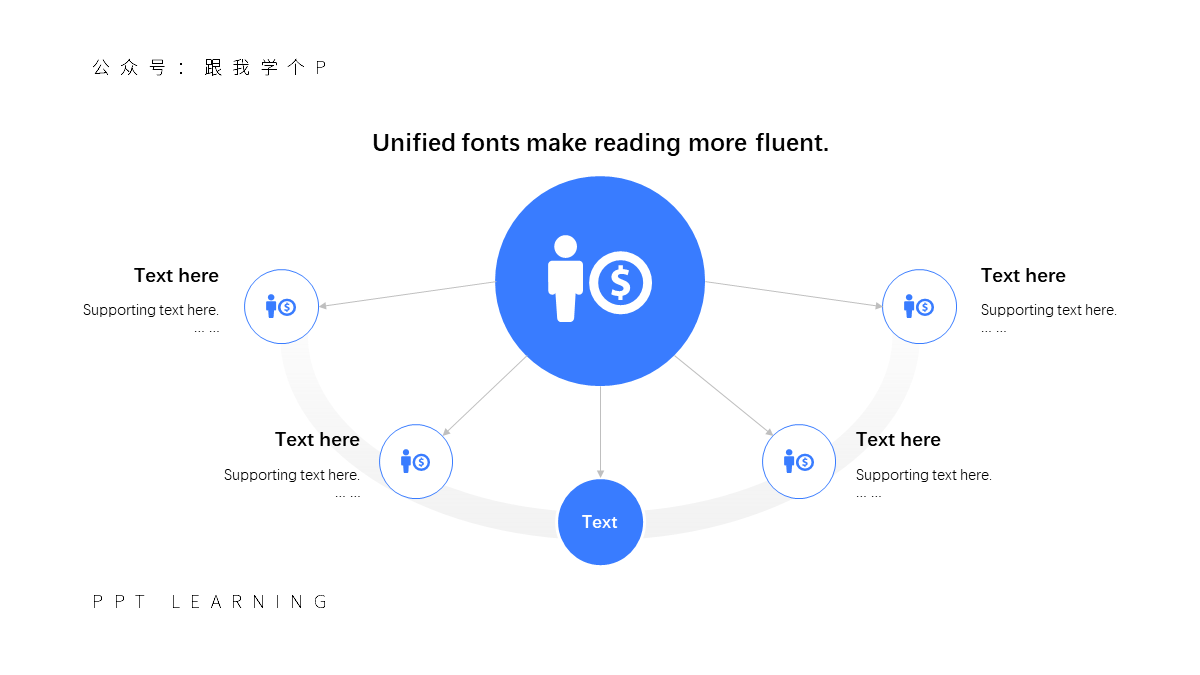
Task: Click the lower-right "Text here" heading
Action: click(x=898, y=439)
